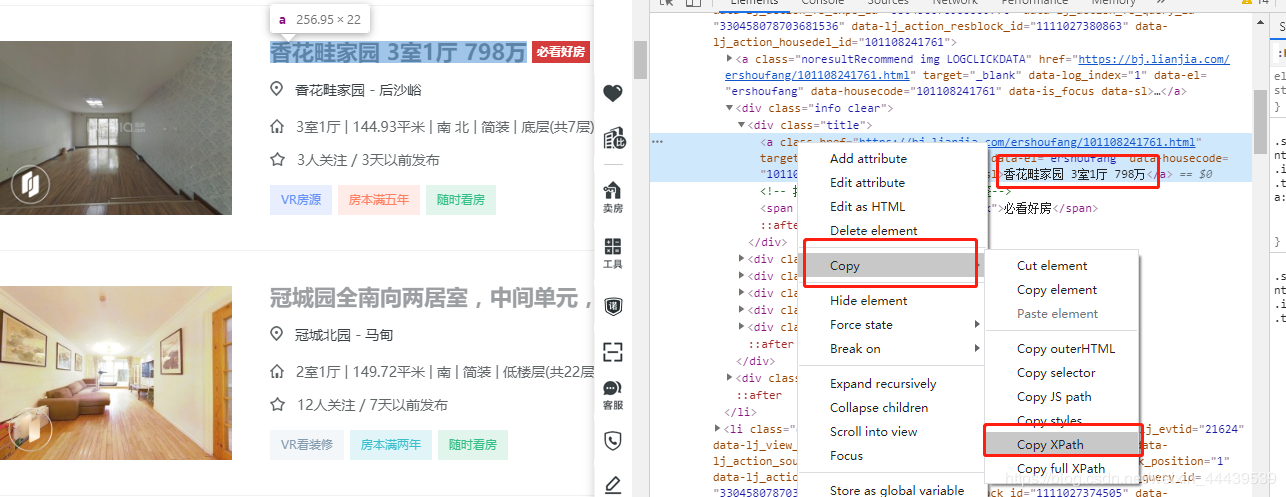Open first listing's room photo thumbnail

click(x=116, y=128)
